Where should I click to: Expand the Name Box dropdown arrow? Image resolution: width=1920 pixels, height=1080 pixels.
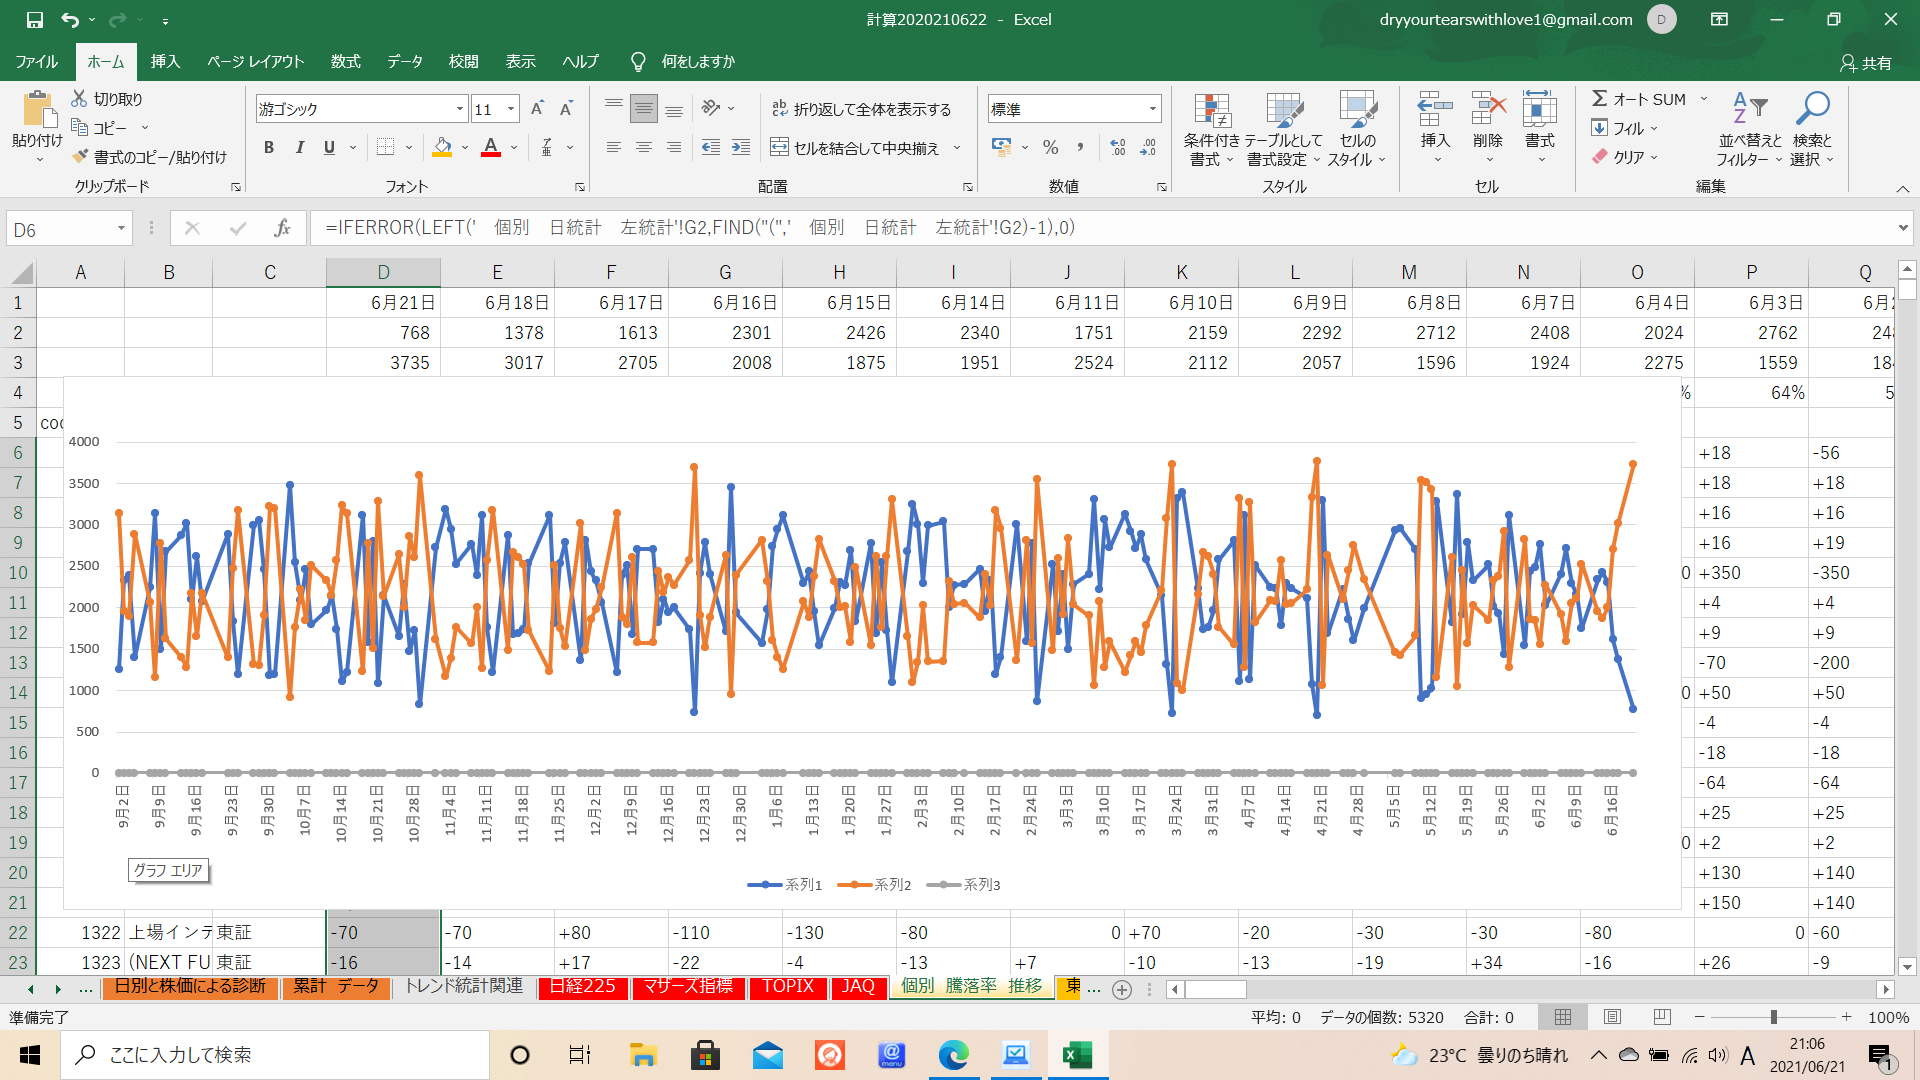[121, 229]
